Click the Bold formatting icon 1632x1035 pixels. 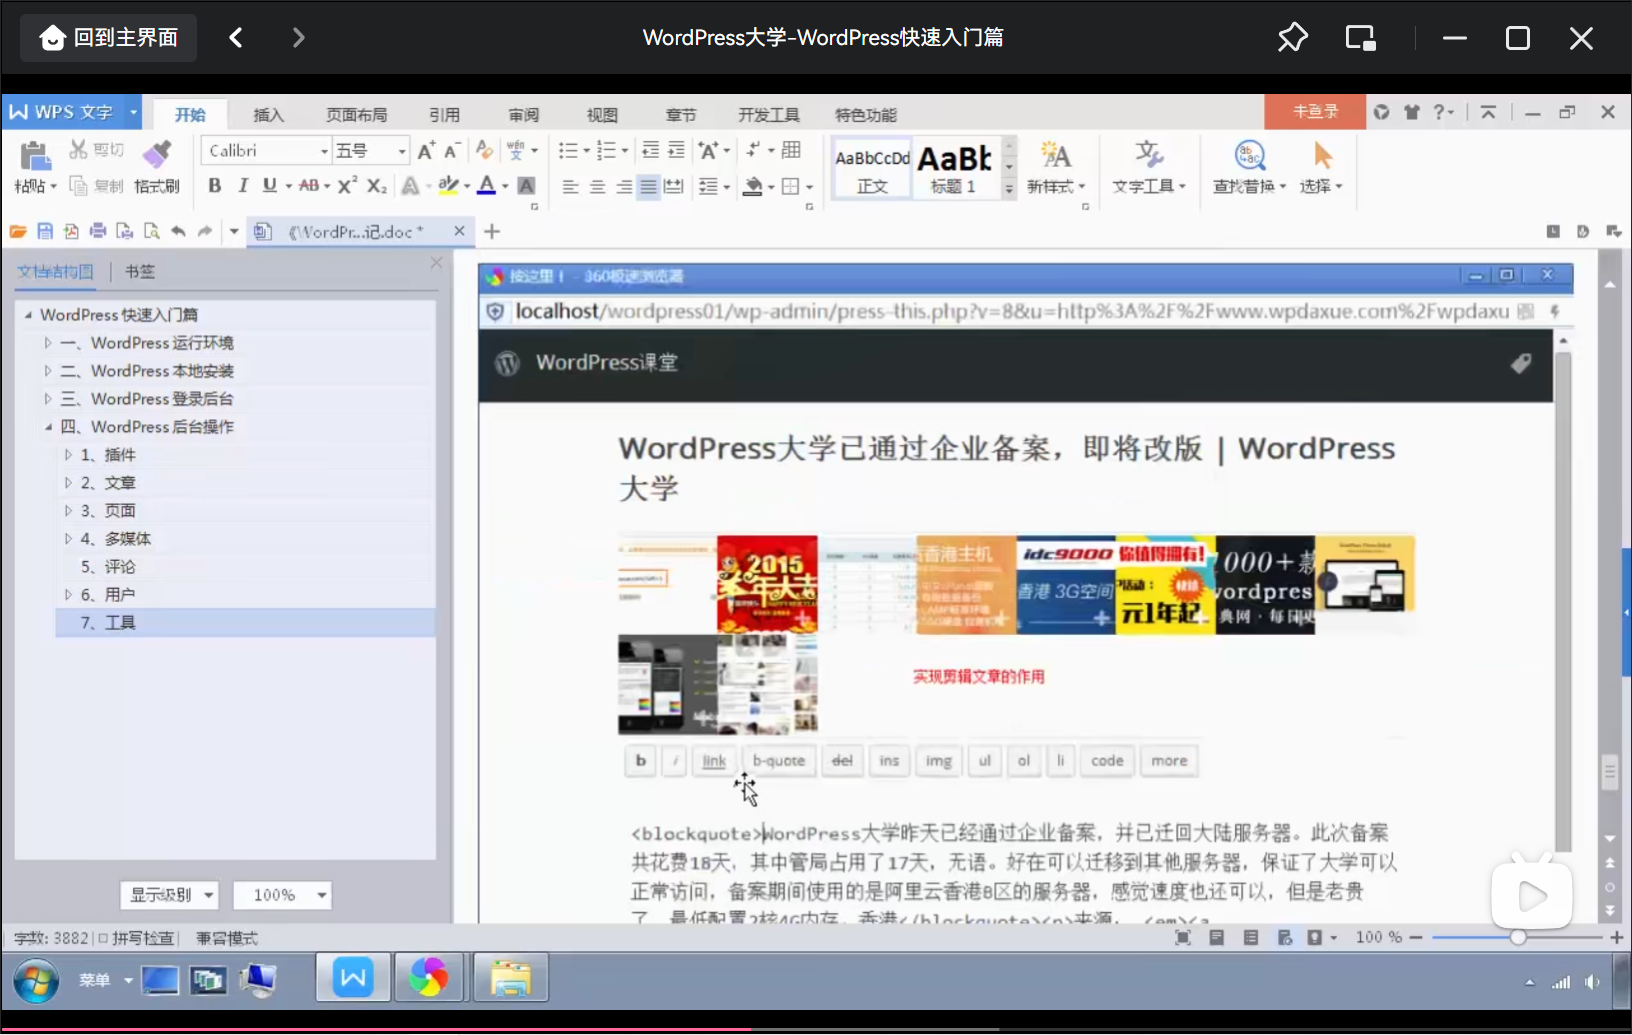[x=214, y=186]
